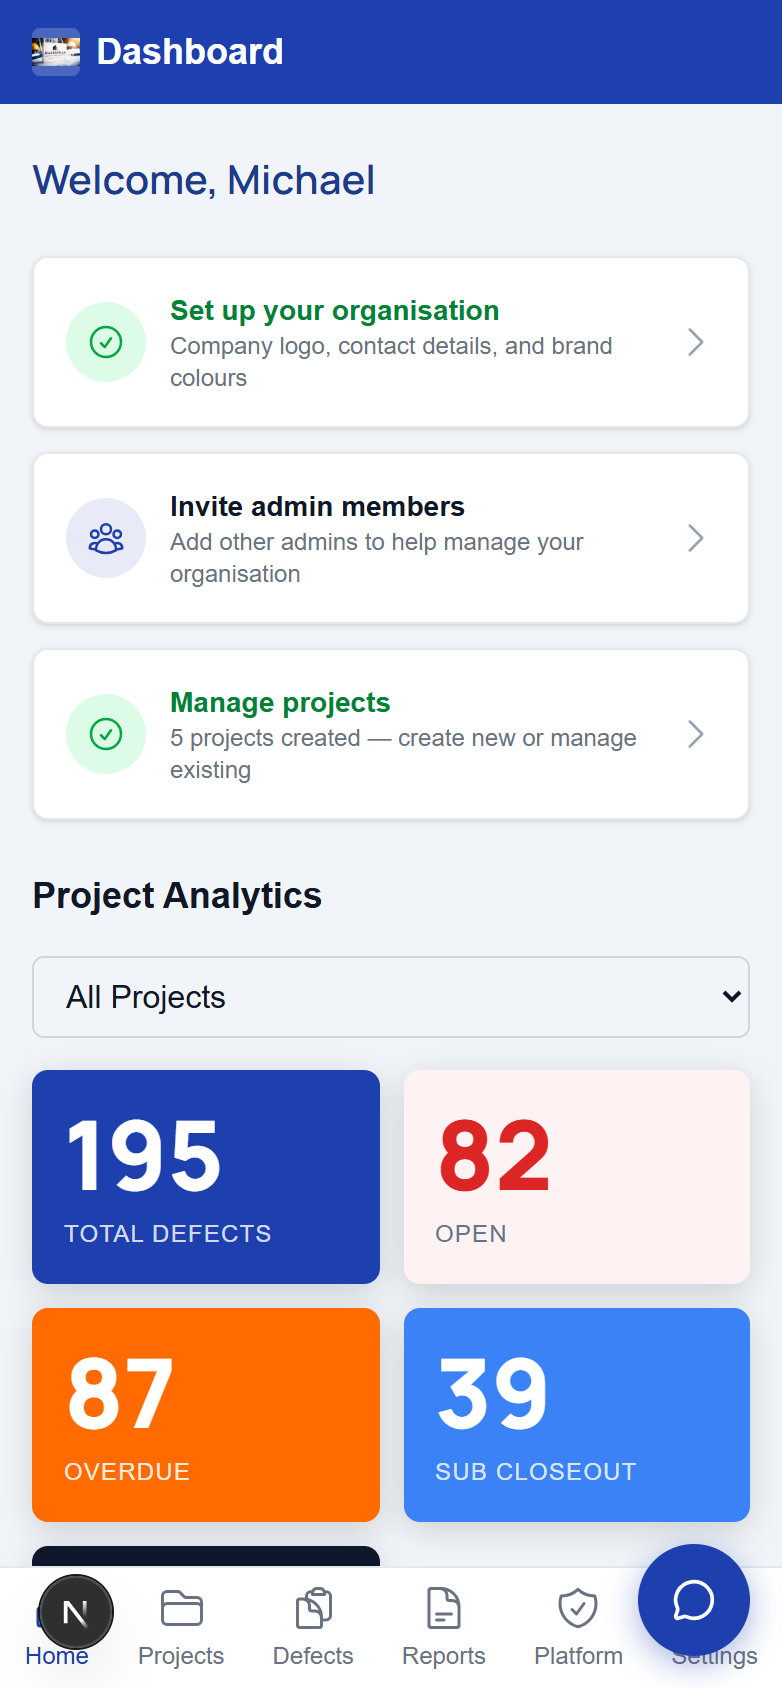Image resolution: width=782 pixels, height=1688 pixels.
Task: Click the Platform shield icon
Action: point(578,1609)
